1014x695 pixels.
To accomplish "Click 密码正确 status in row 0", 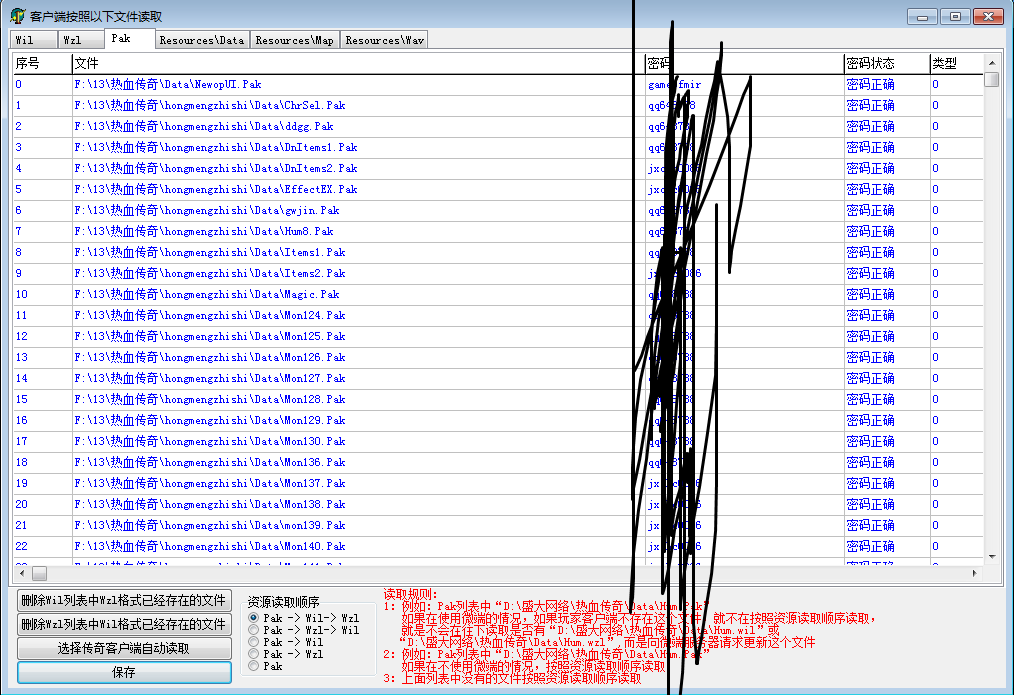I will coord(870,85).
